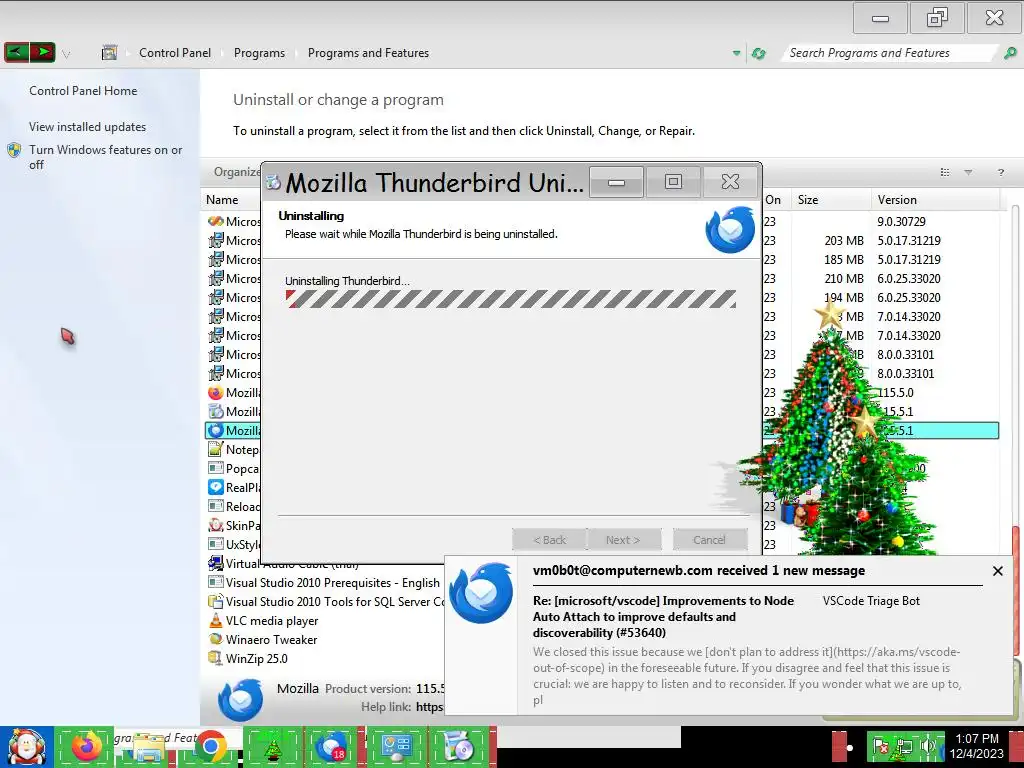Screen dimensions: 1024x768
Task: Sort by the Name column header
Action: (222, 200)
